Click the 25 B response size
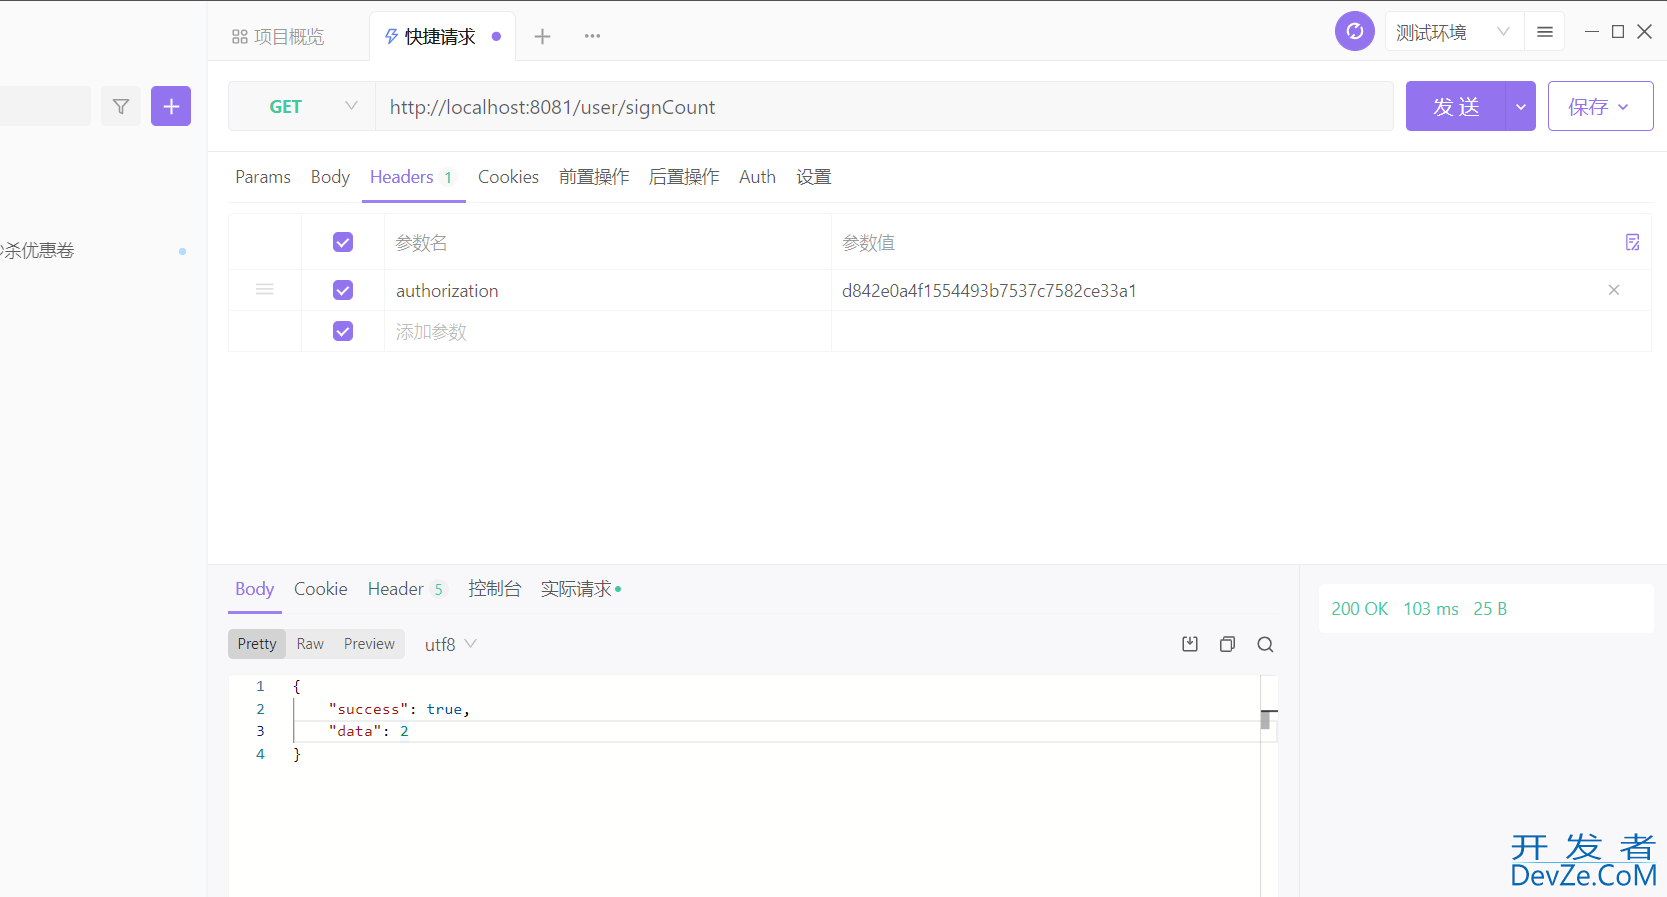This screenshot has width=1667, height=897. pos(1490,609)
